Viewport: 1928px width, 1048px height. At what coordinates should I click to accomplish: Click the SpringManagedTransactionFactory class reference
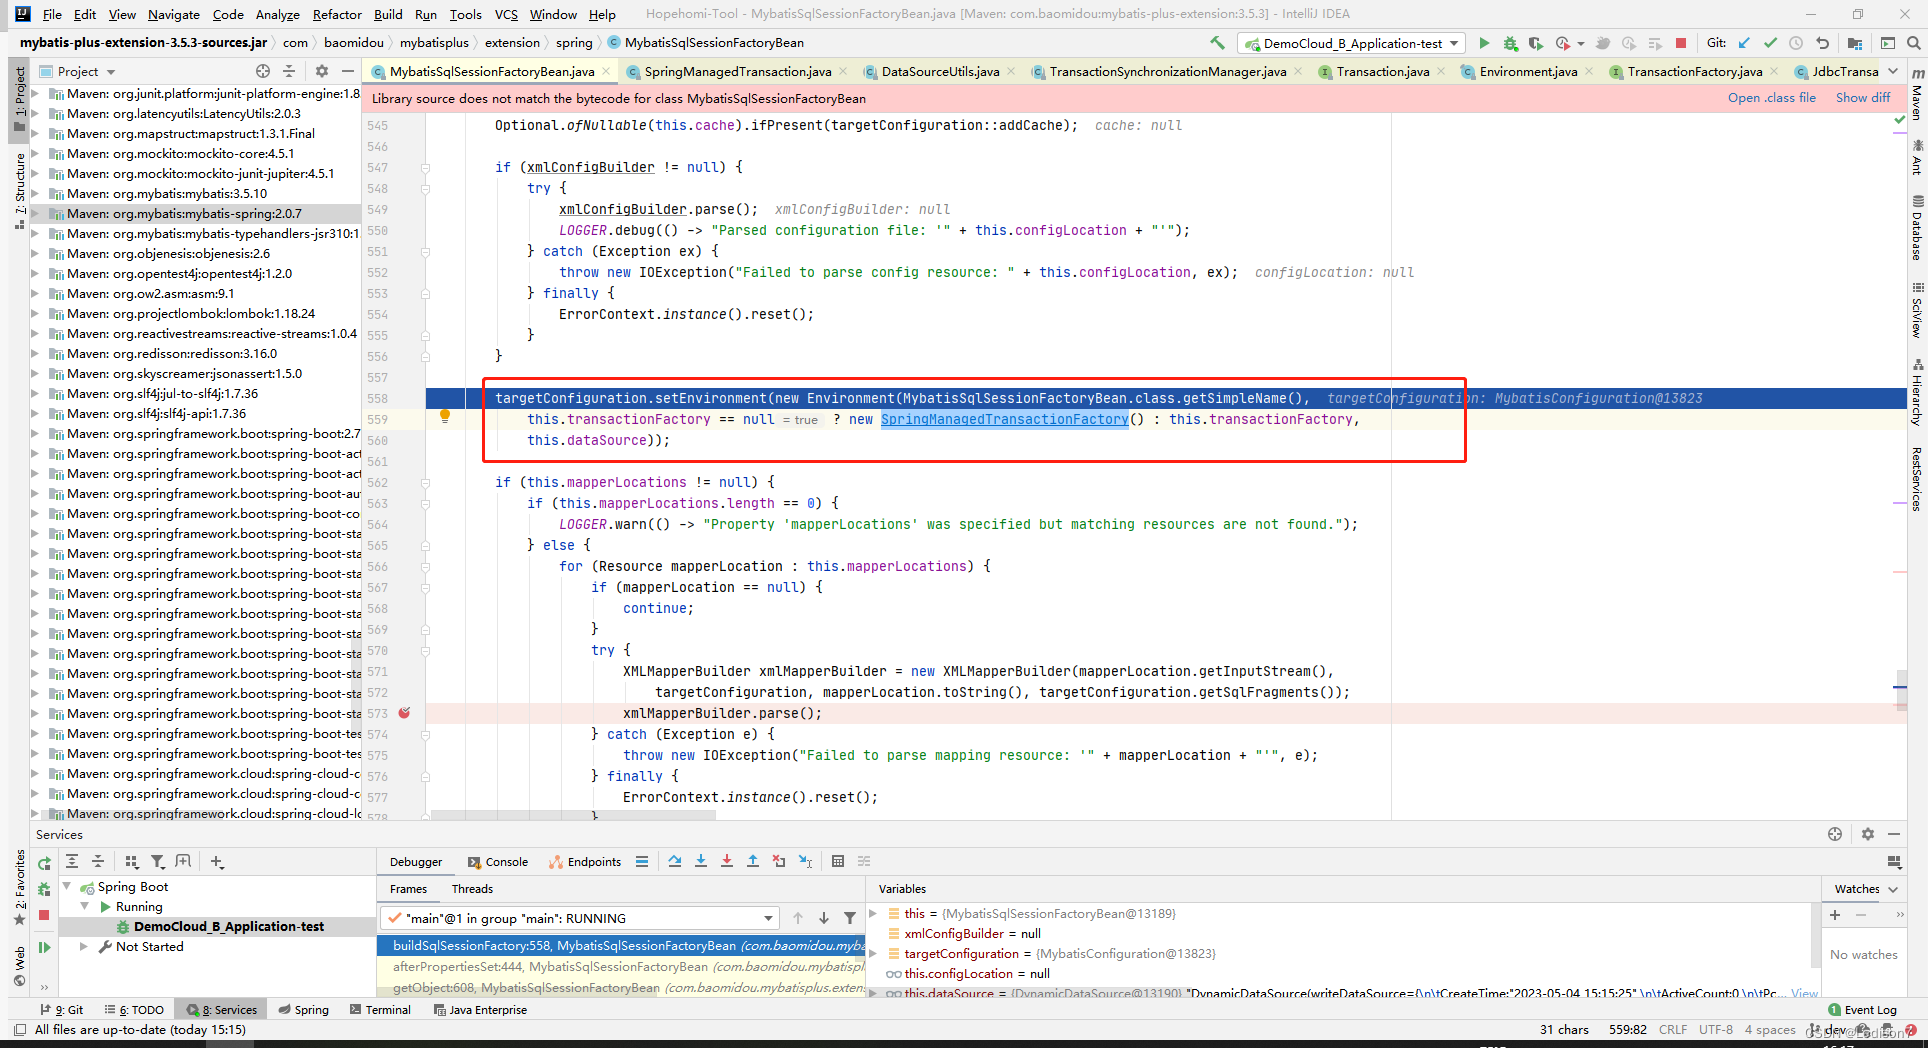coord(1004,419)
